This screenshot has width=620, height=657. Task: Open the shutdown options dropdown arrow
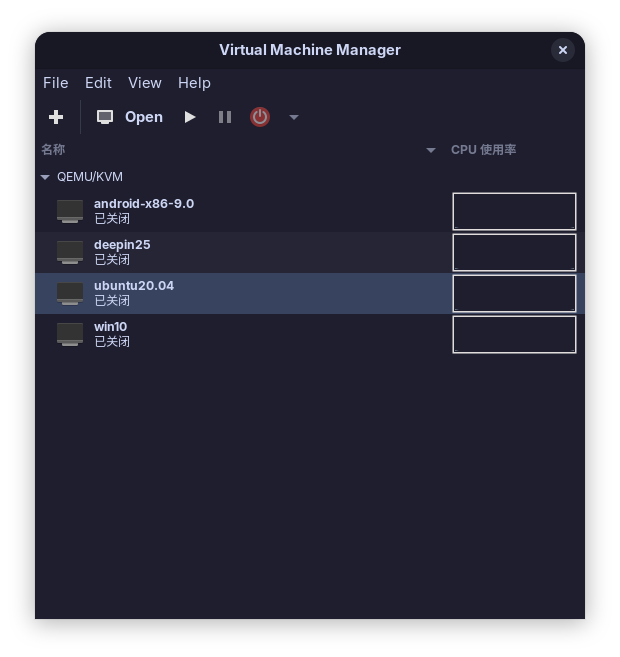(294, 117)
